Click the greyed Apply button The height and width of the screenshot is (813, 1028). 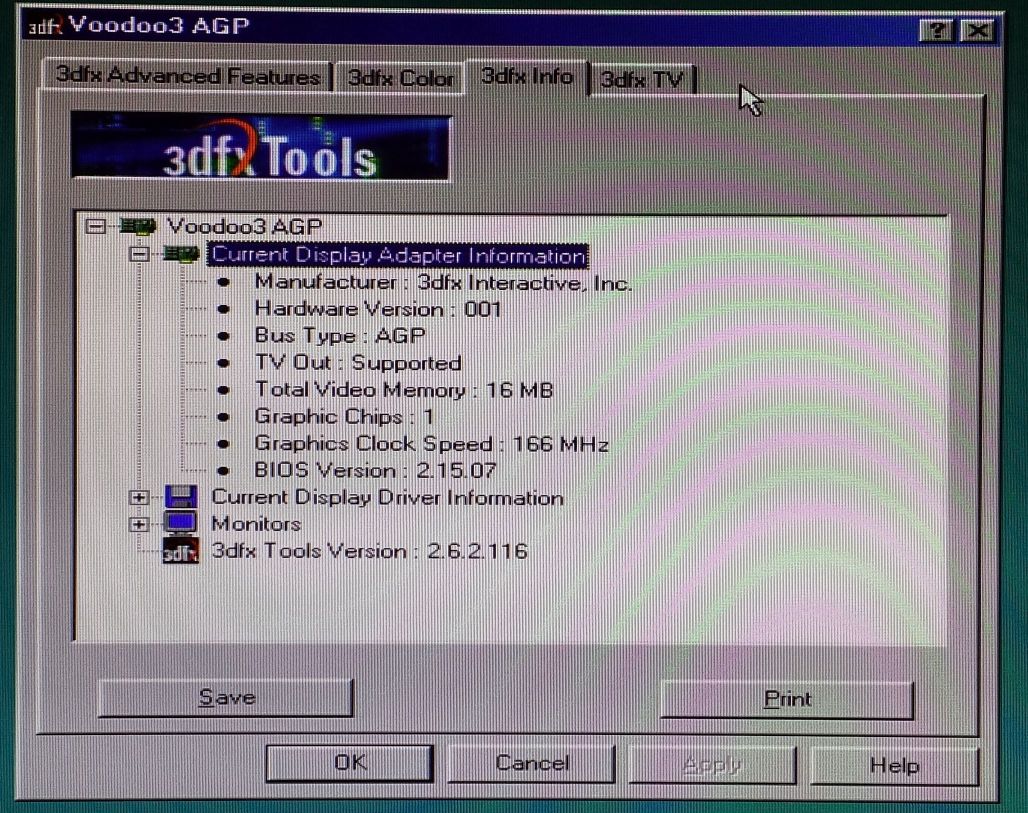click(712, 764)
